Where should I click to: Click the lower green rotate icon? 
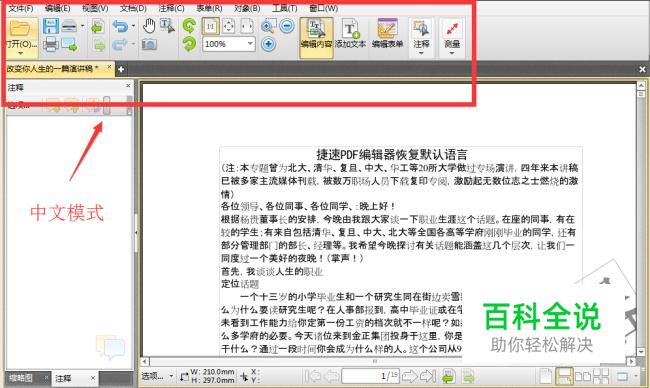click(189, 44)
